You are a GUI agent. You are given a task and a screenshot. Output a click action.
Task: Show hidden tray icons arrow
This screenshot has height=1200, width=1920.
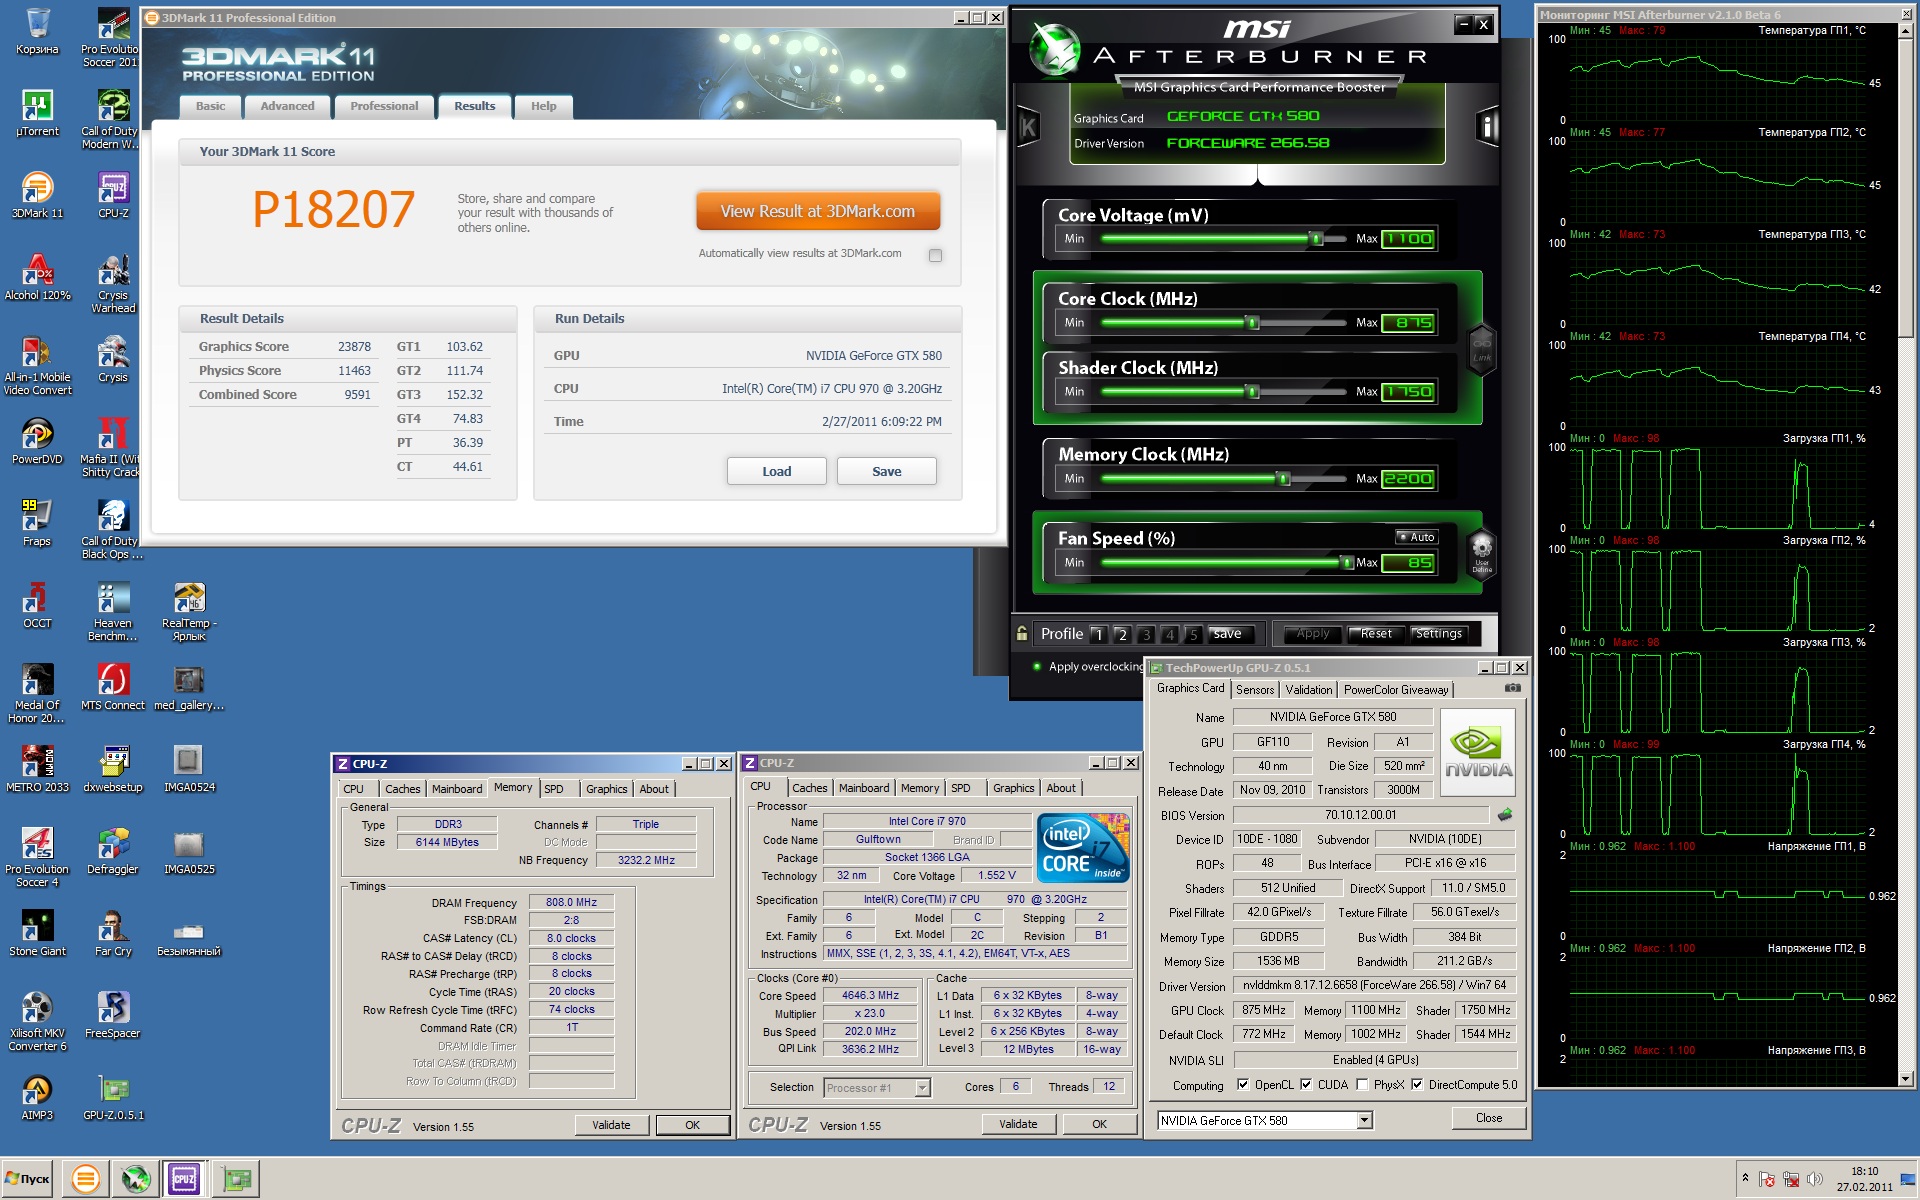click(x=1745, y=1178)
